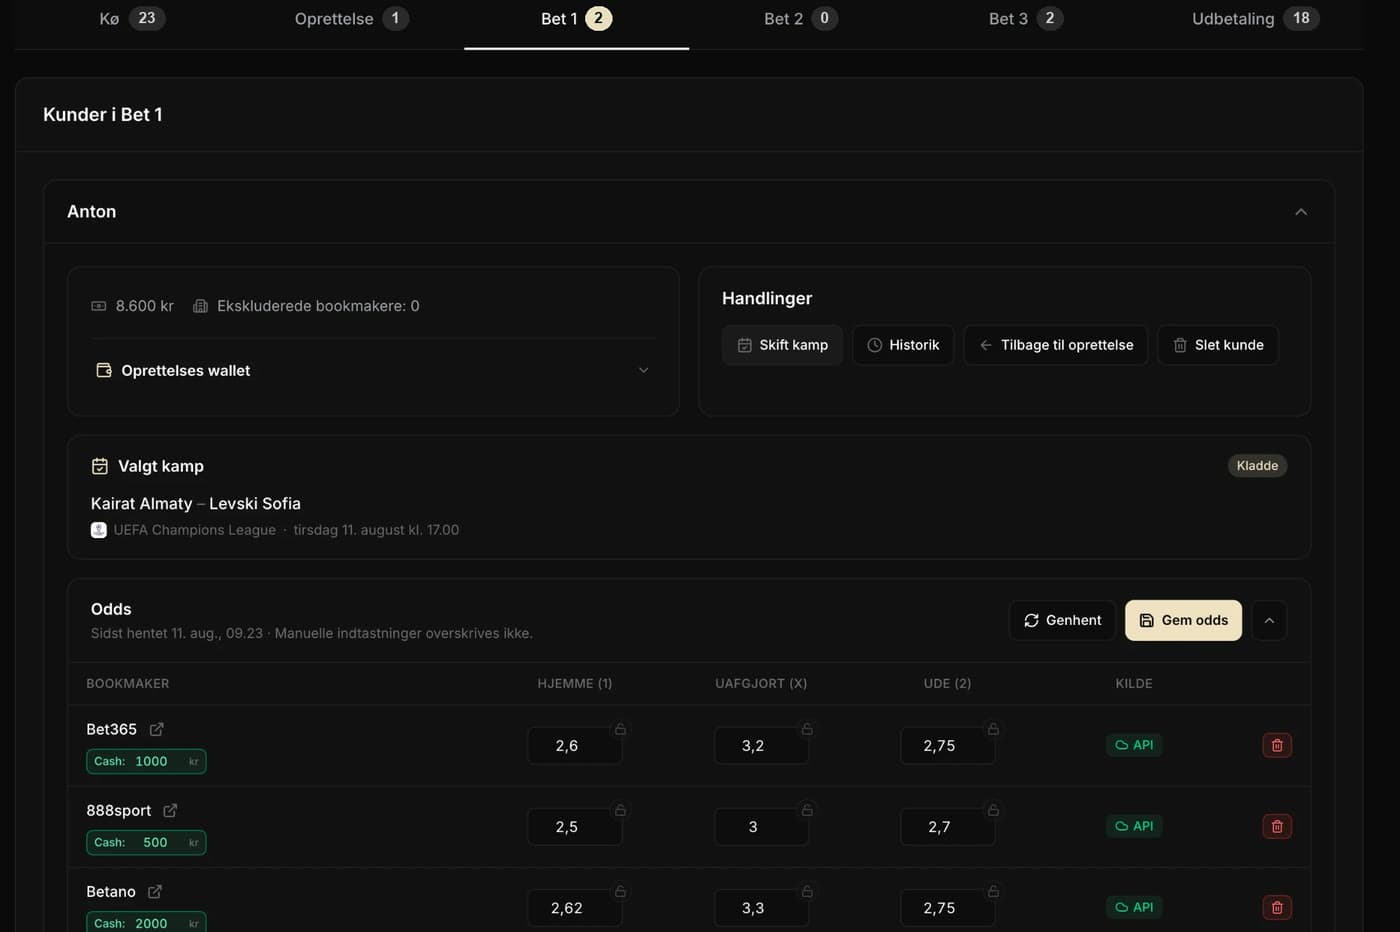Toggle lock on Bet365 draw odds

pos(807,729)
